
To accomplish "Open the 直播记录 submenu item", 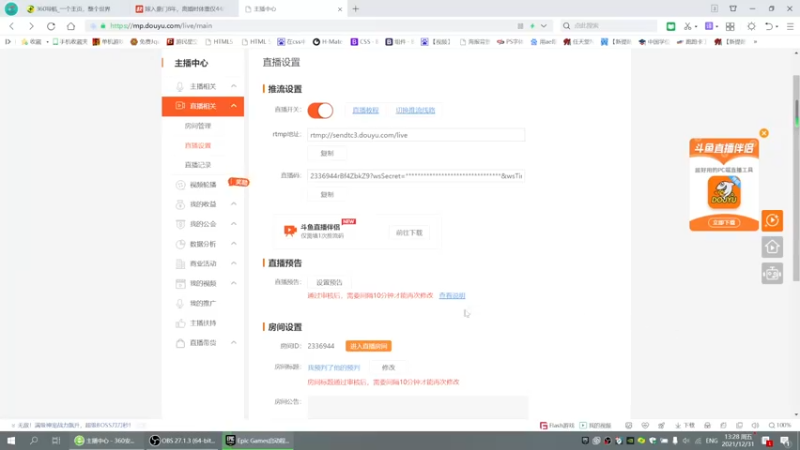I will pos(198,165).
